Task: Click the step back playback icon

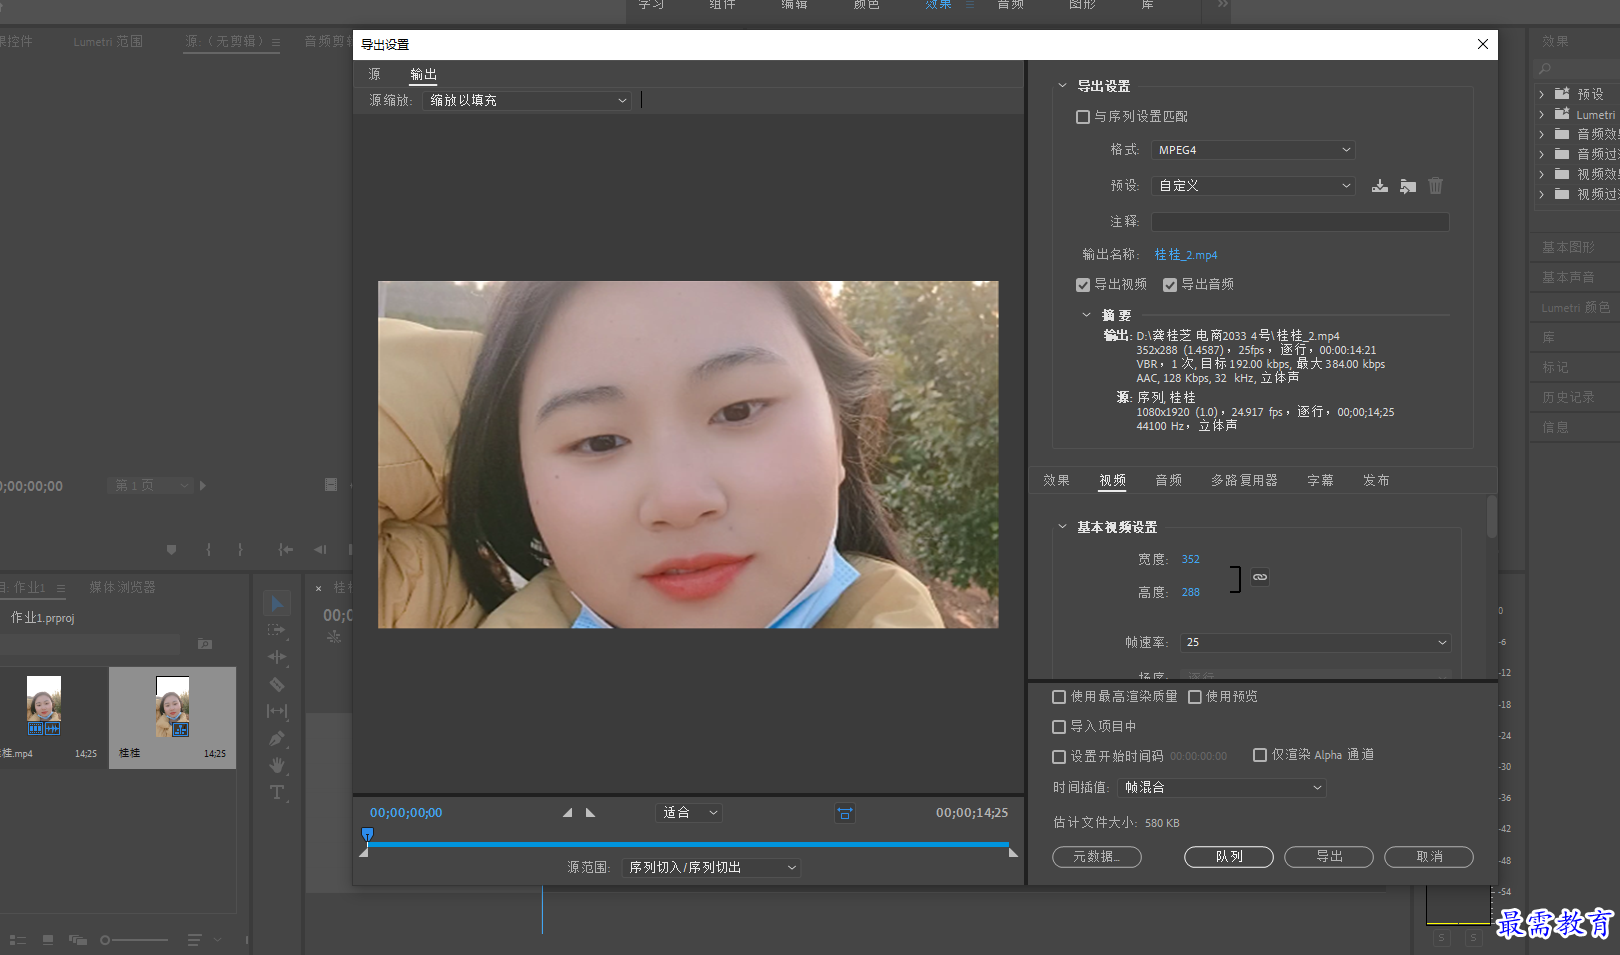Action: [x=320, y=549]
